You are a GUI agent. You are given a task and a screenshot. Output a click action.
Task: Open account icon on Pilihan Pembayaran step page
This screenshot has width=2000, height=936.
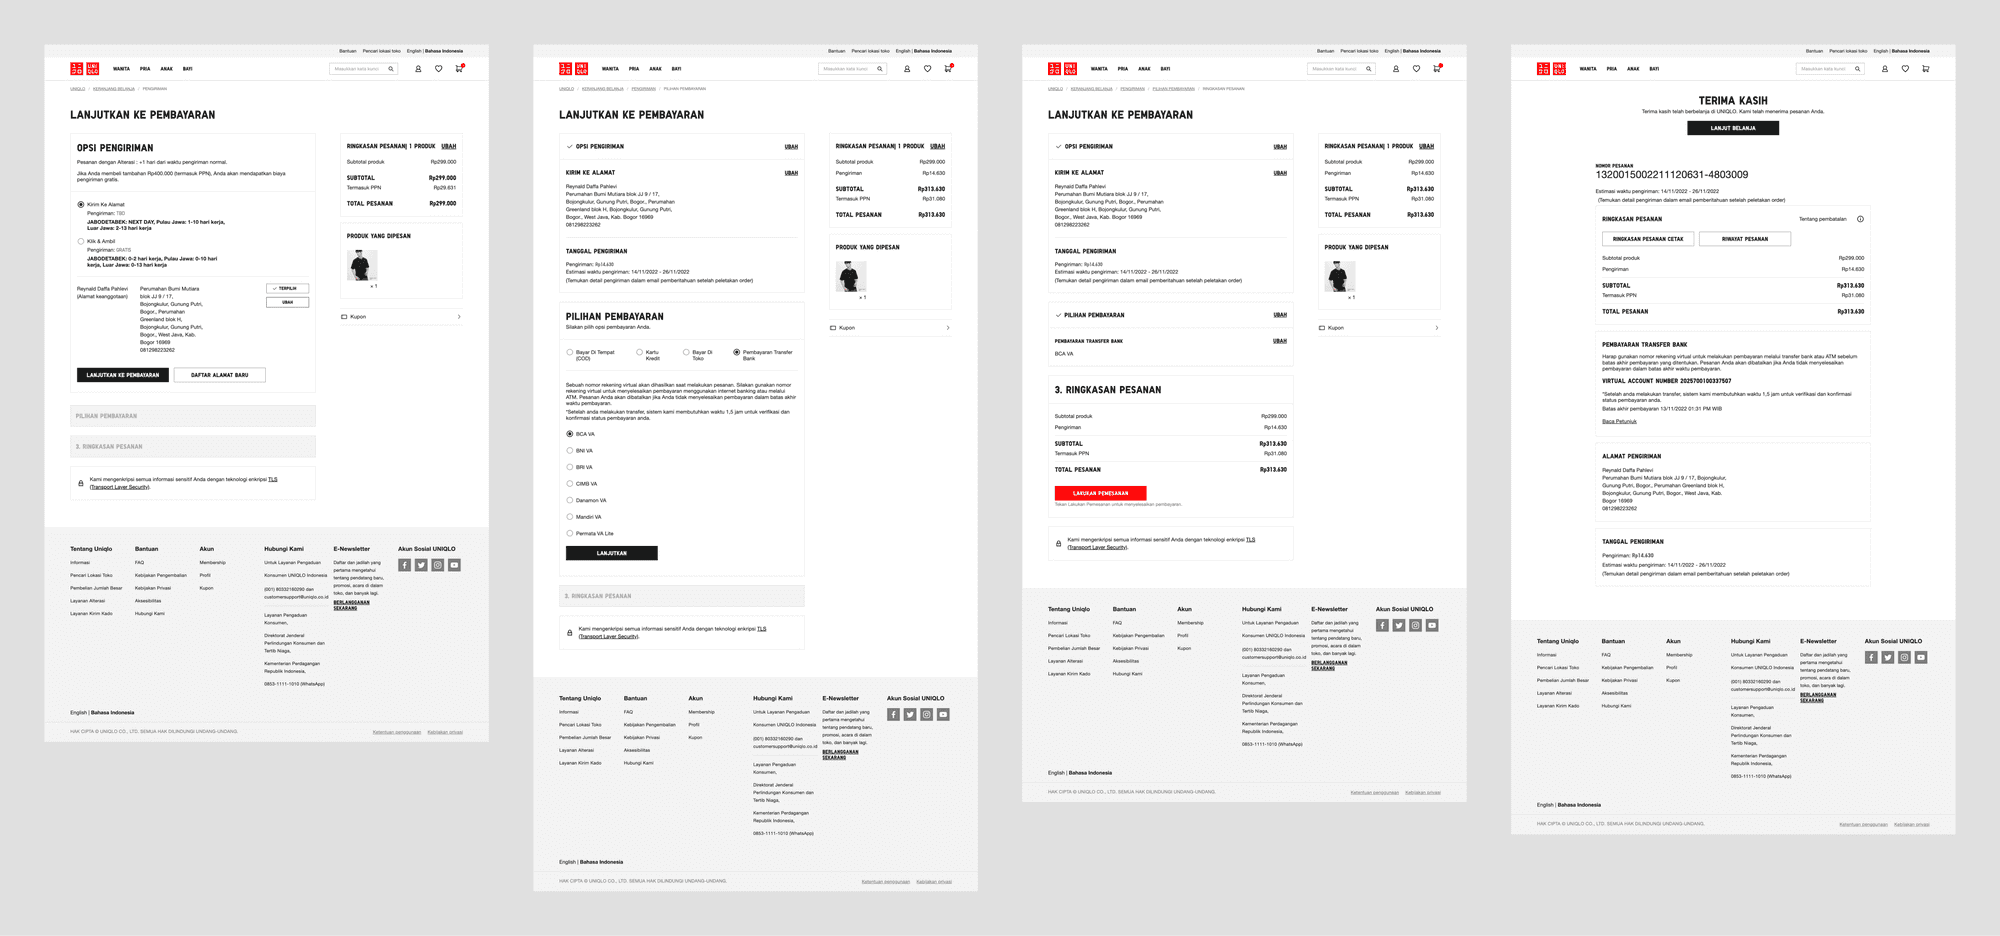(x=907, y=69)
